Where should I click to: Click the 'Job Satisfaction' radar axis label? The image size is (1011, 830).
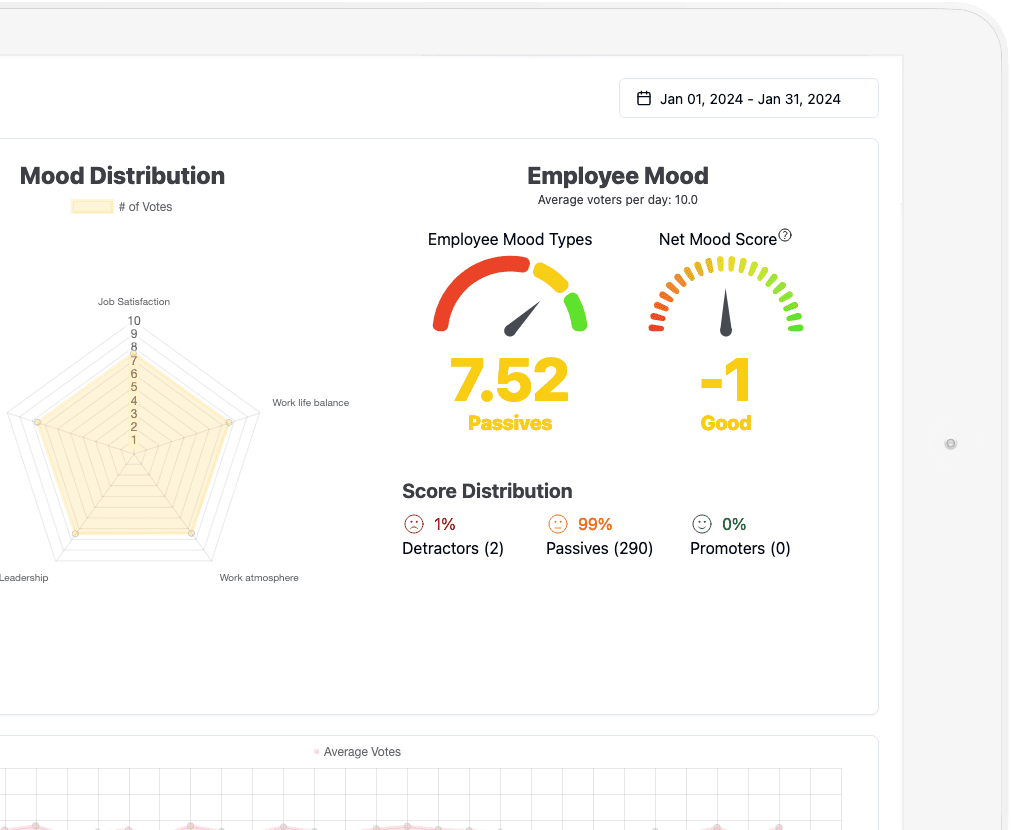coord(134,302)
